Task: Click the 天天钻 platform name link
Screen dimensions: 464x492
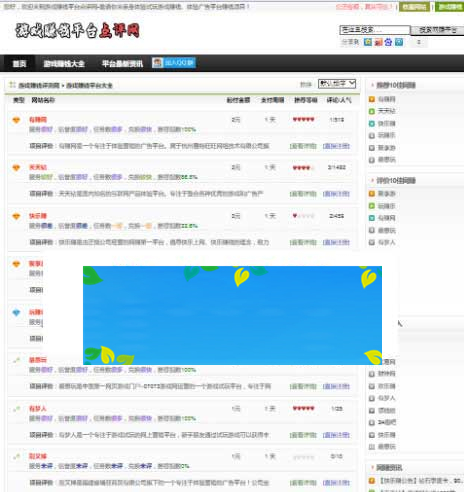Action: (38, 167)
